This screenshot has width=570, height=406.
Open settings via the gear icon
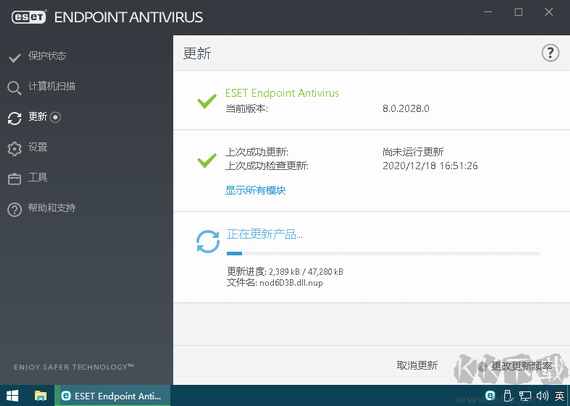(15, 149)
